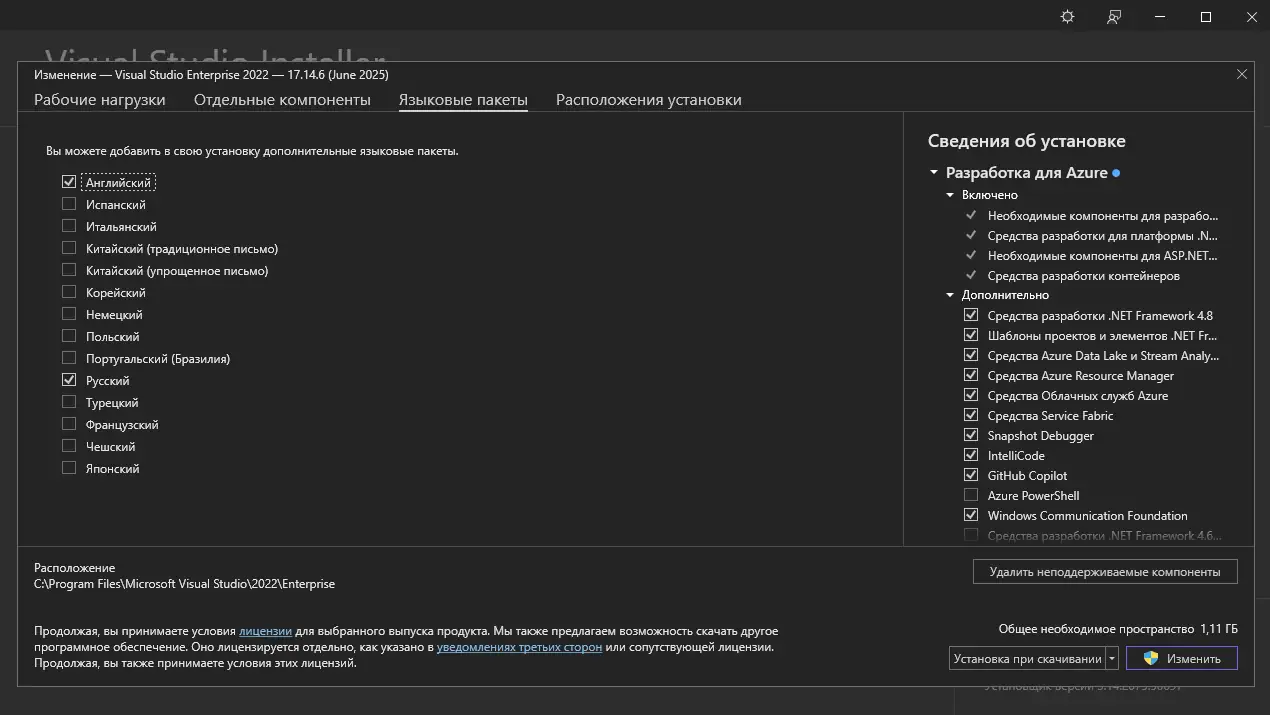Viewport: 1270px width, 715px height.
Task: Open the лицензии hyperlink
Action: (265, 631)
